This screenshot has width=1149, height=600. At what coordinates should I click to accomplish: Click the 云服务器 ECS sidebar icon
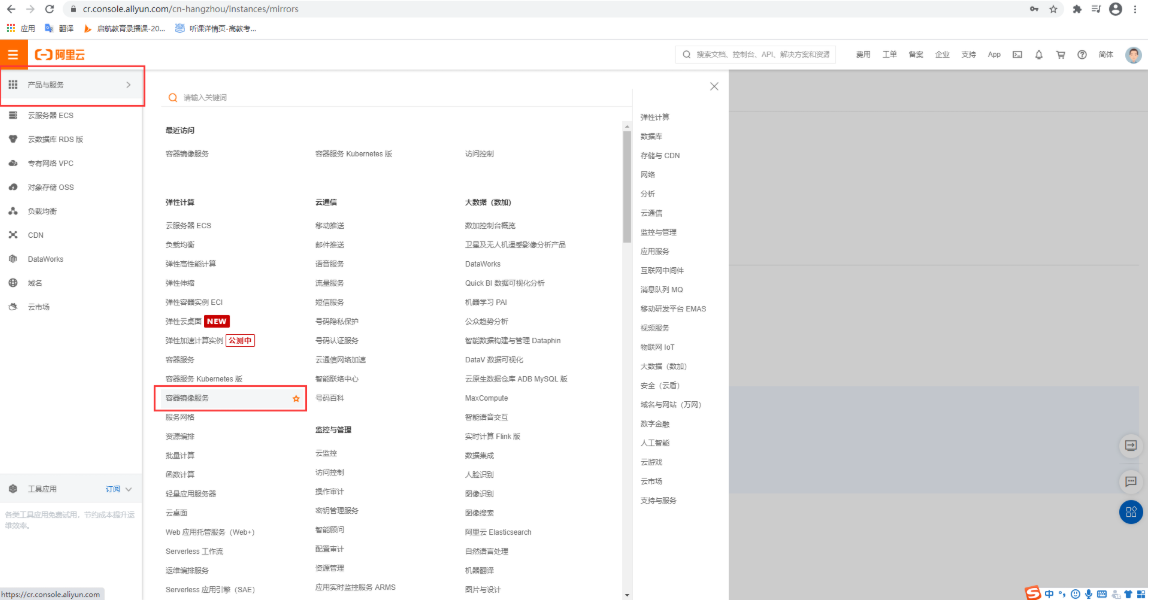13,115
